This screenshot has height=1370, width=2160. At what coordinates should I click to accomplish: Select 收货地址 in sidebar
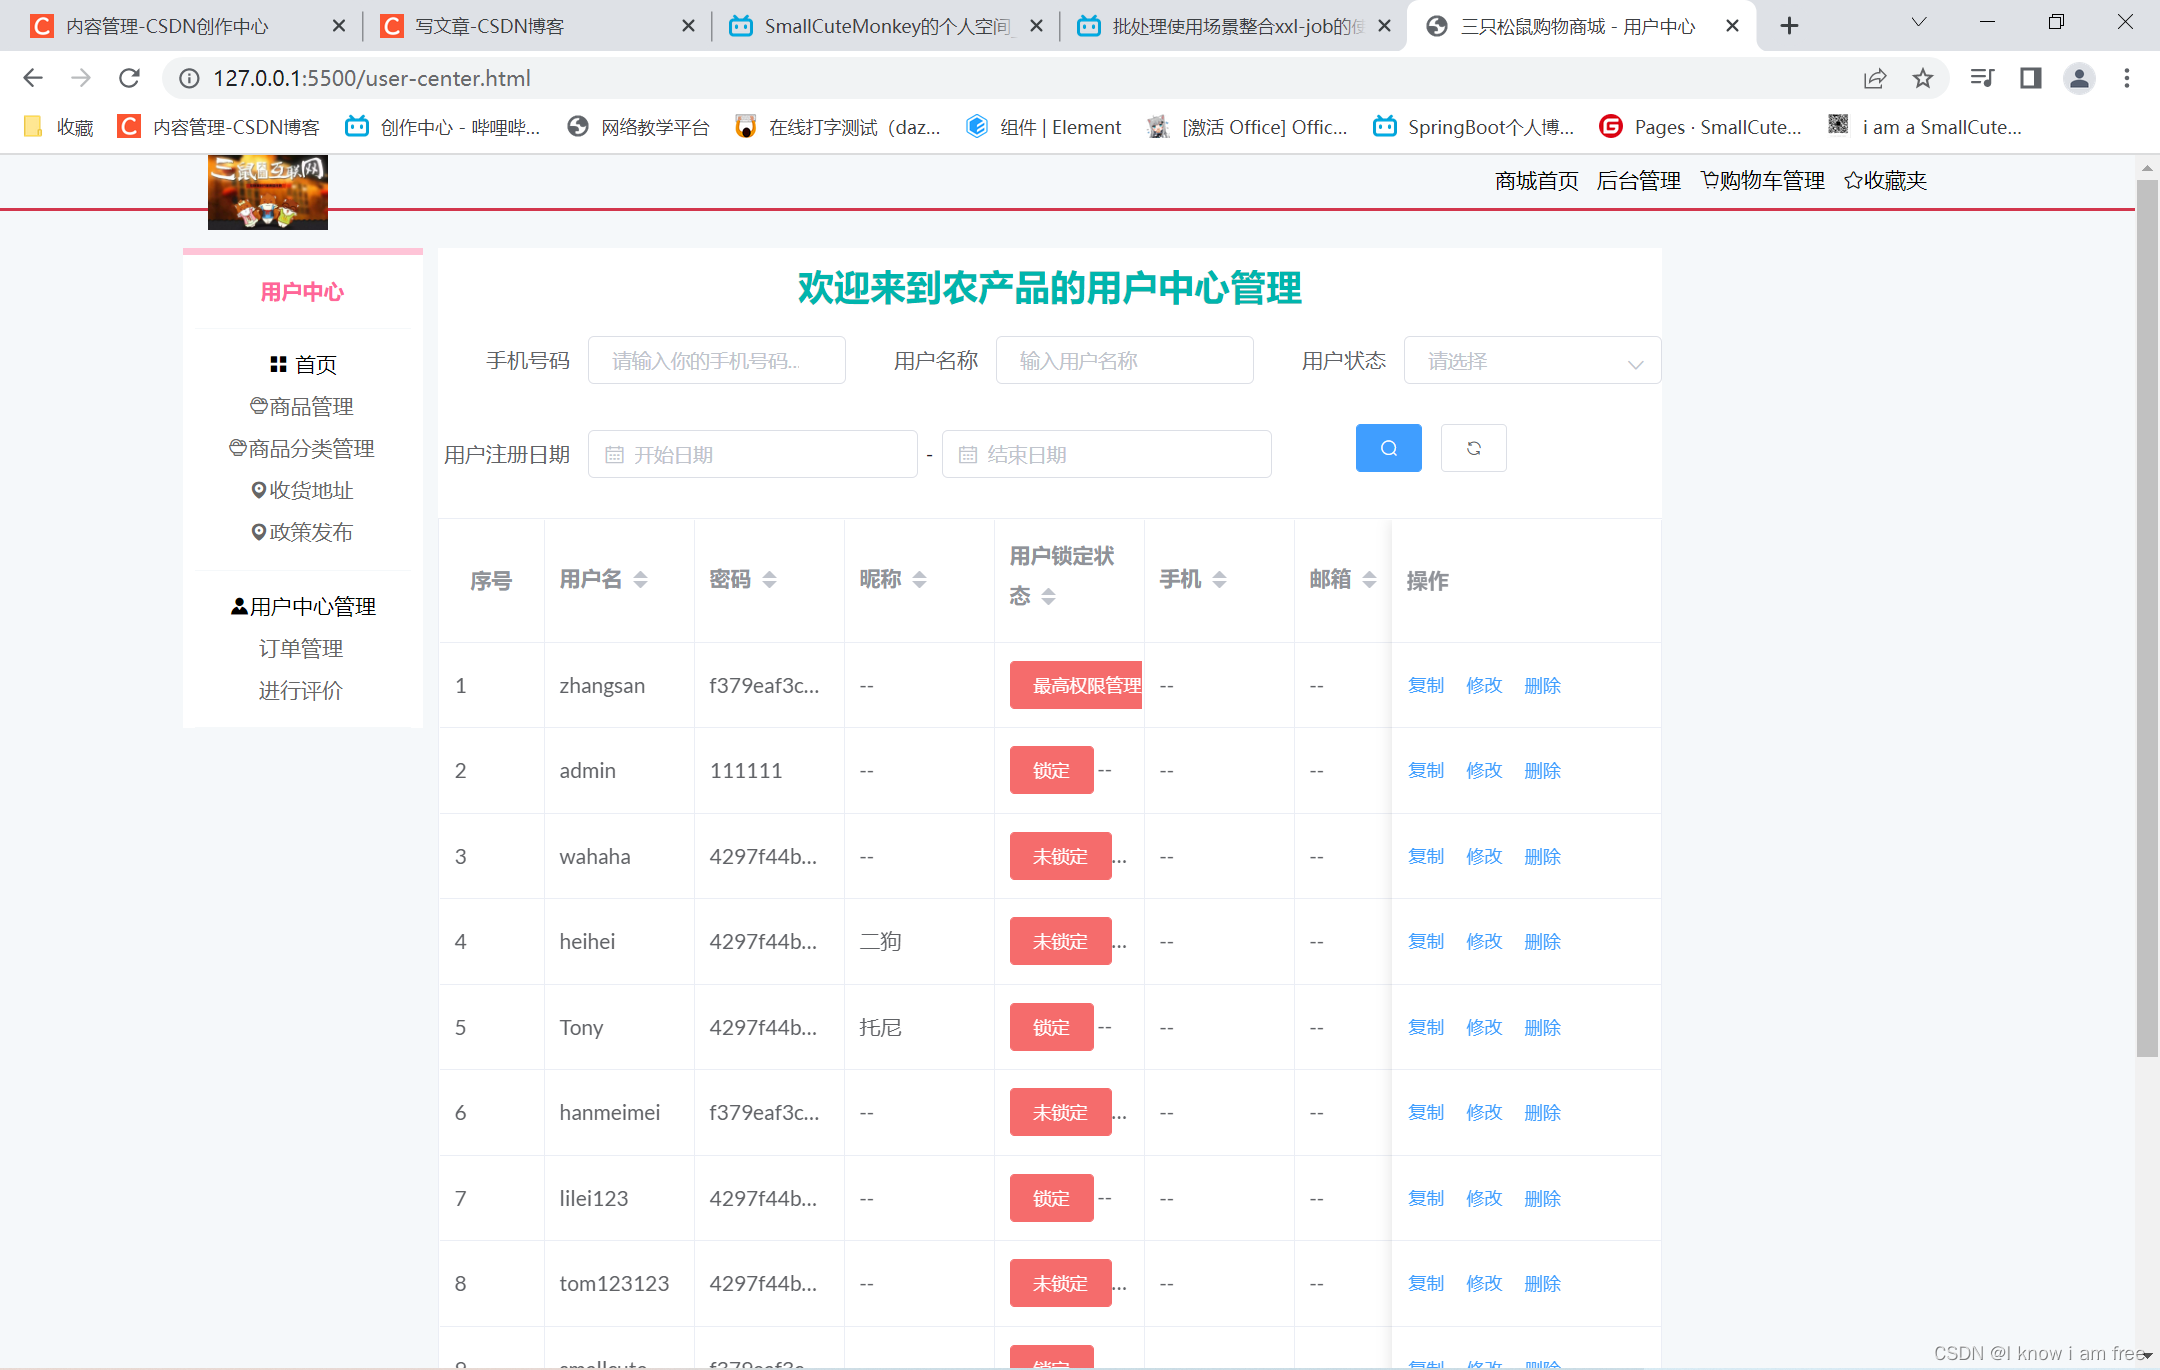[301, 490]
